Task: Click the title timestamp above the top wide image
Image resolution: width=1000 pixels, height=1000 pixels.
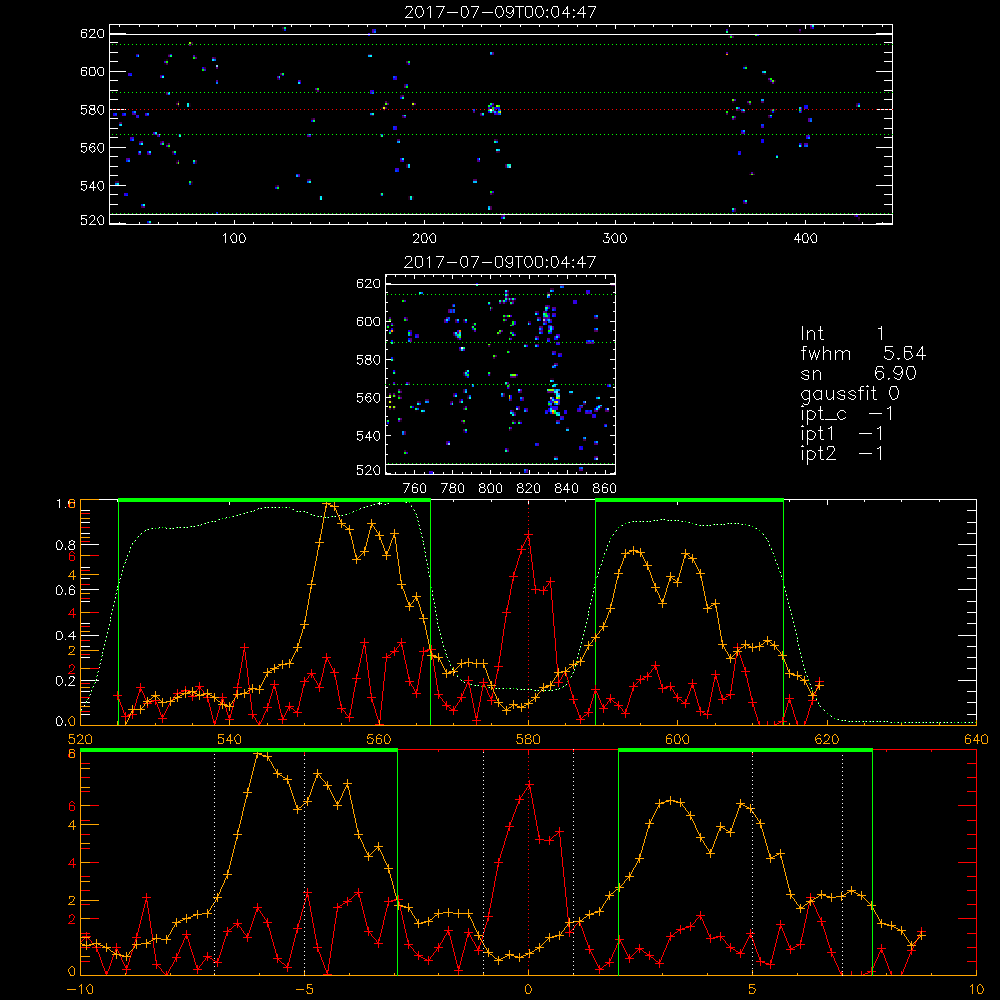Action: (501, 12)
